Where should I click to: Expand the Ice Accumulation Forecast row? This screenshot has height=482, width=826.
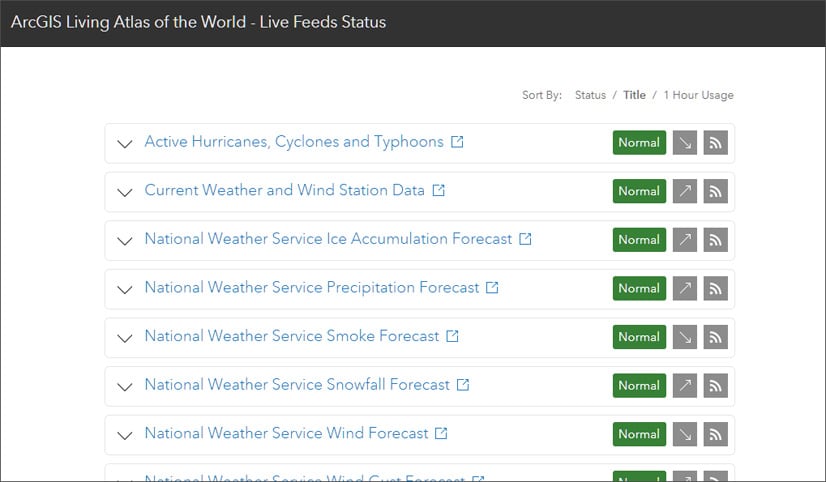[x=125, y=241]
